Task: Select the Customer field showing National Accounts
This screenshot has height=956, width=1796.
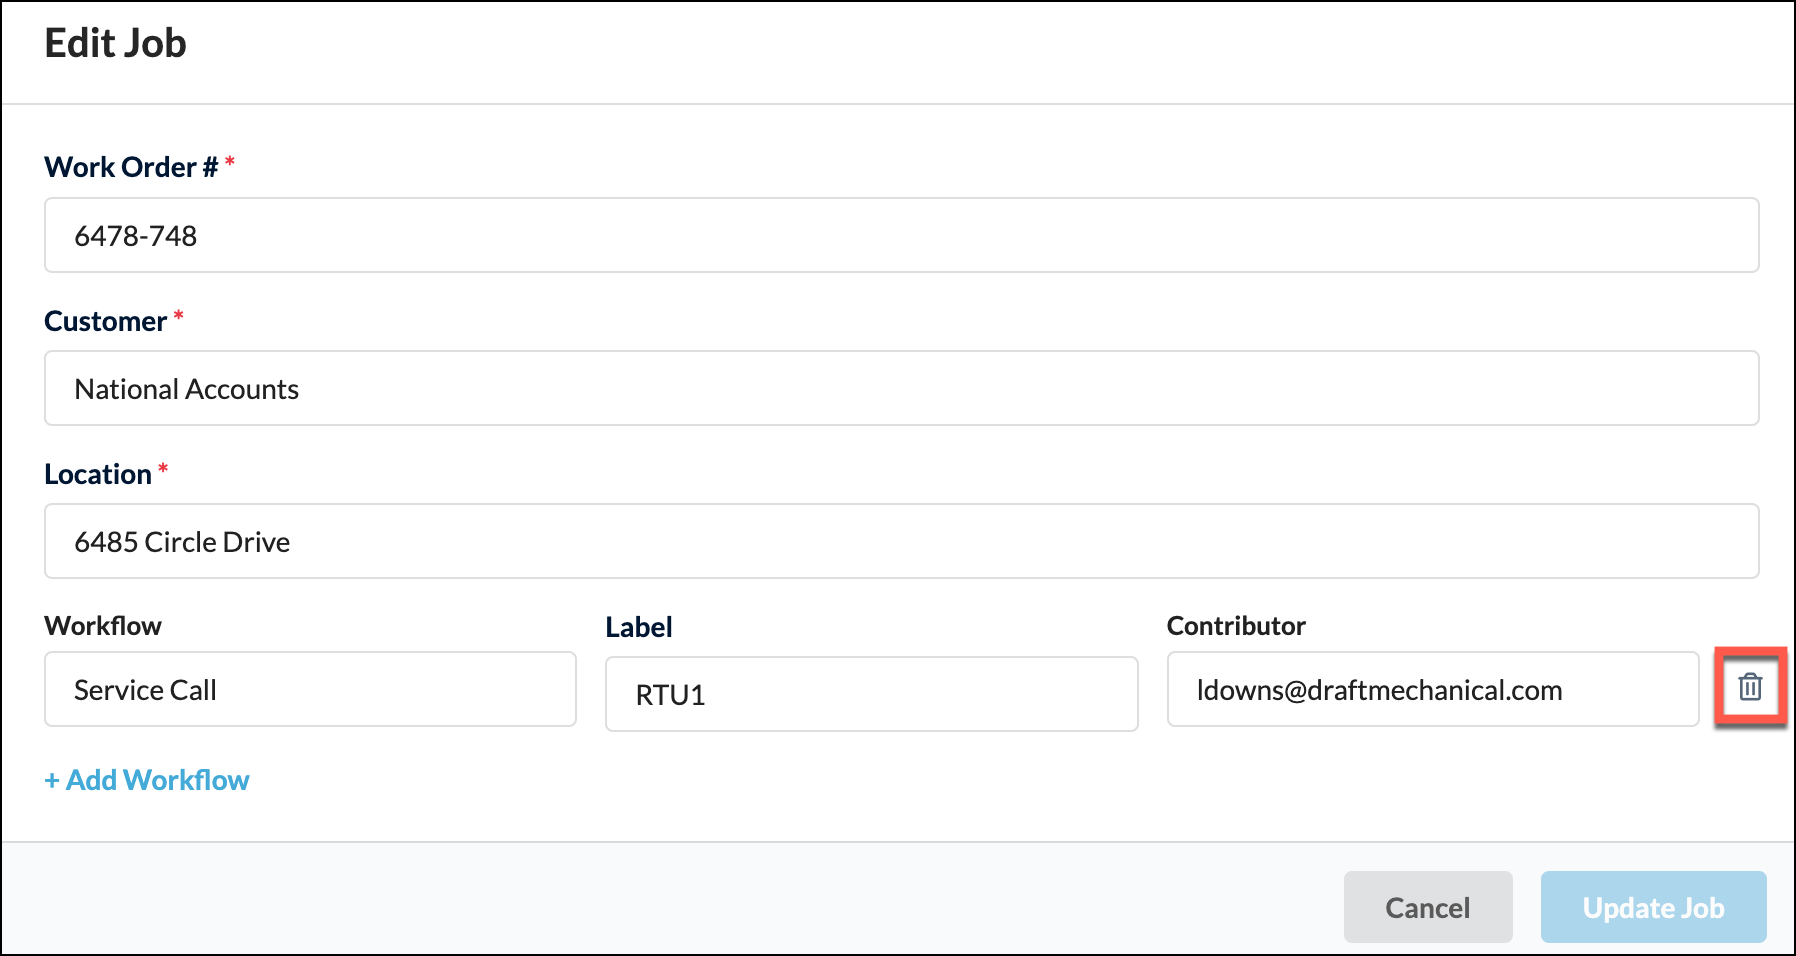Action: coord(900,389)
